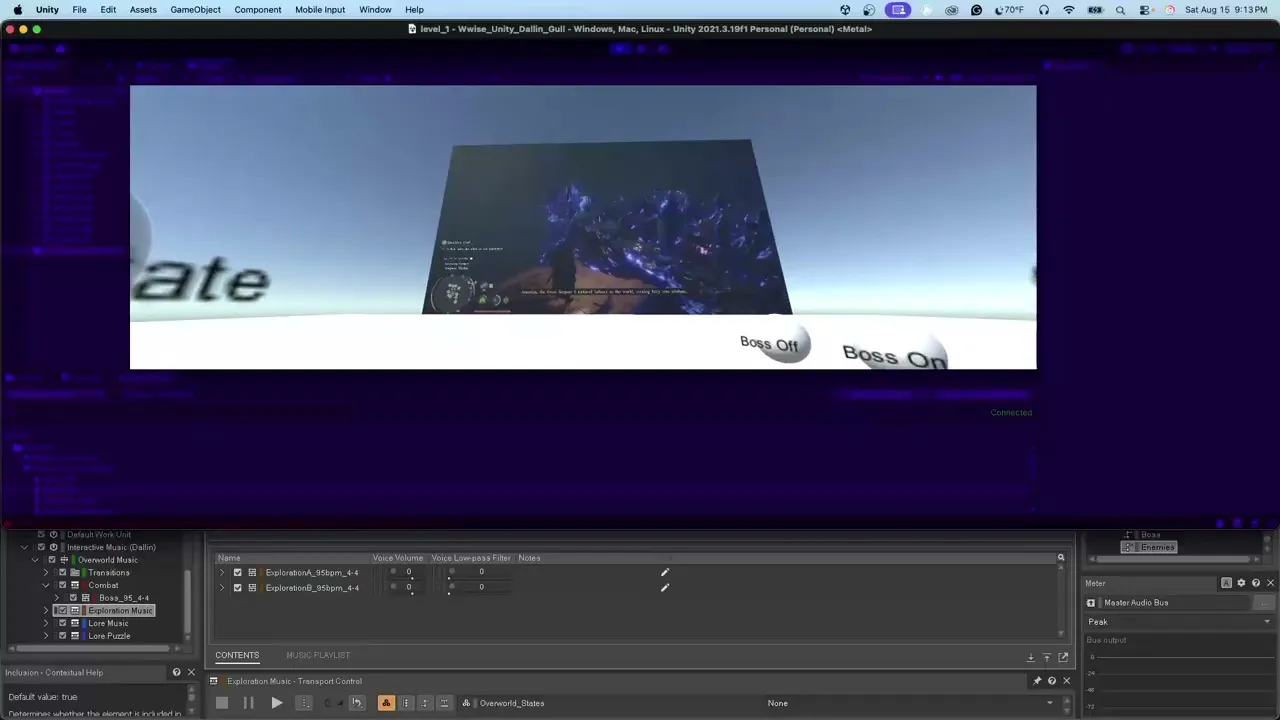Toggle checkbox for Overworld Music item

(x=52, y=560)
